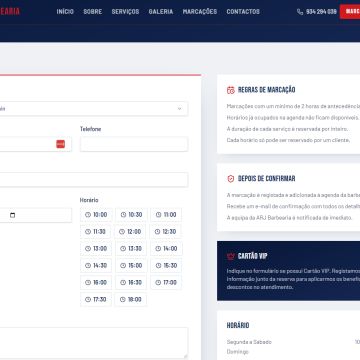Click the Regras de Marcação heading
The image size is (360, 360).
(267, 90)
